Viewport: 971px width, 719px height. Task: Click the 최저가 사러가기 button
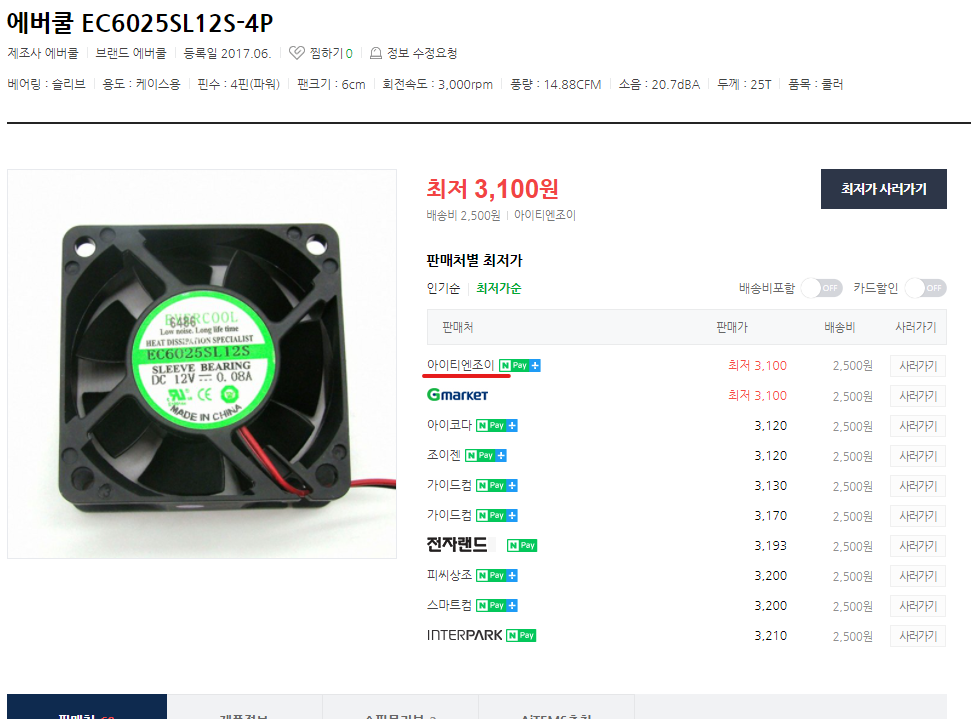(x=884, y=189)
